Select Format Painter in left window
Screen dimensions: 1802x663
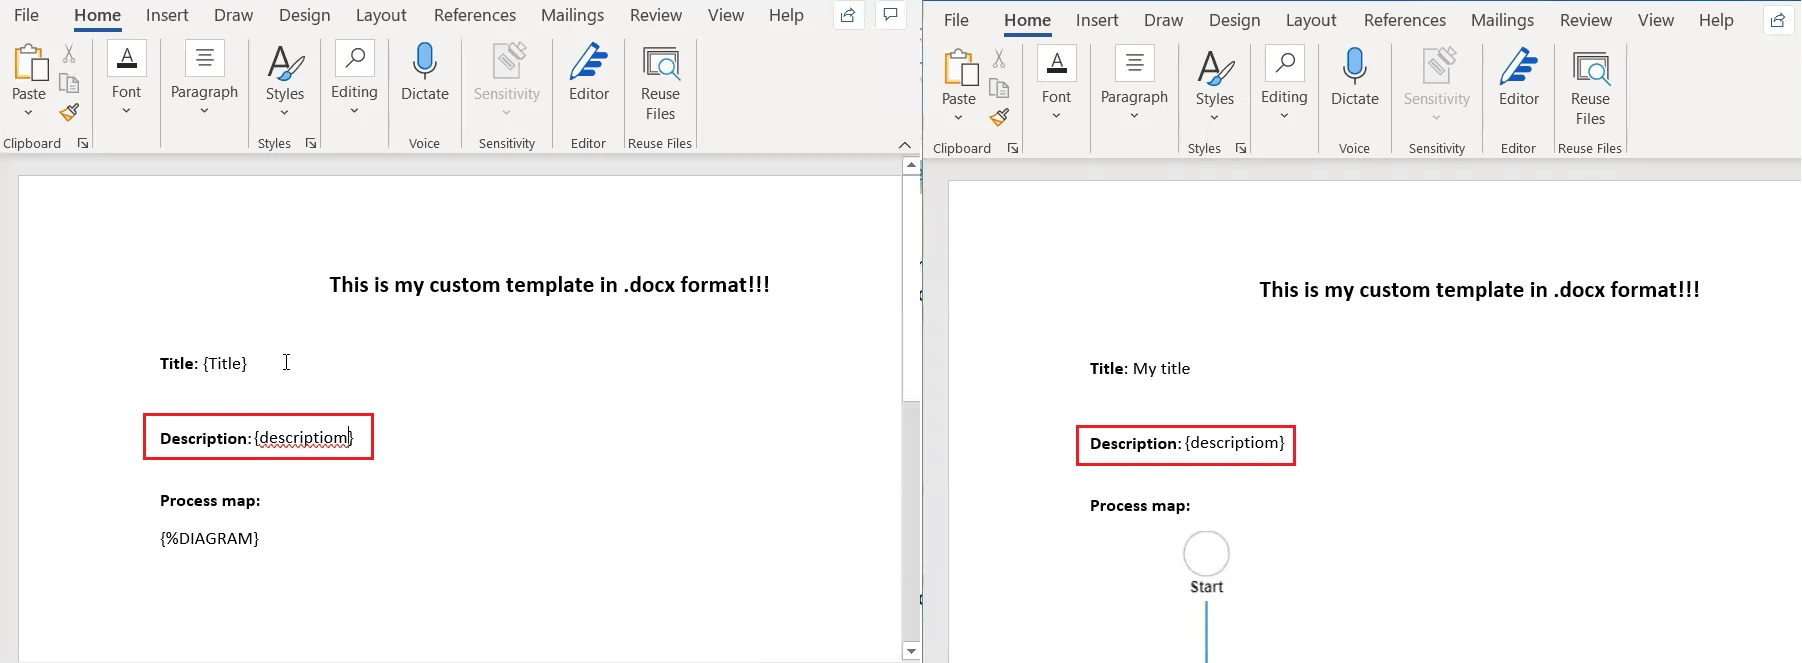[x=69, y=112]
